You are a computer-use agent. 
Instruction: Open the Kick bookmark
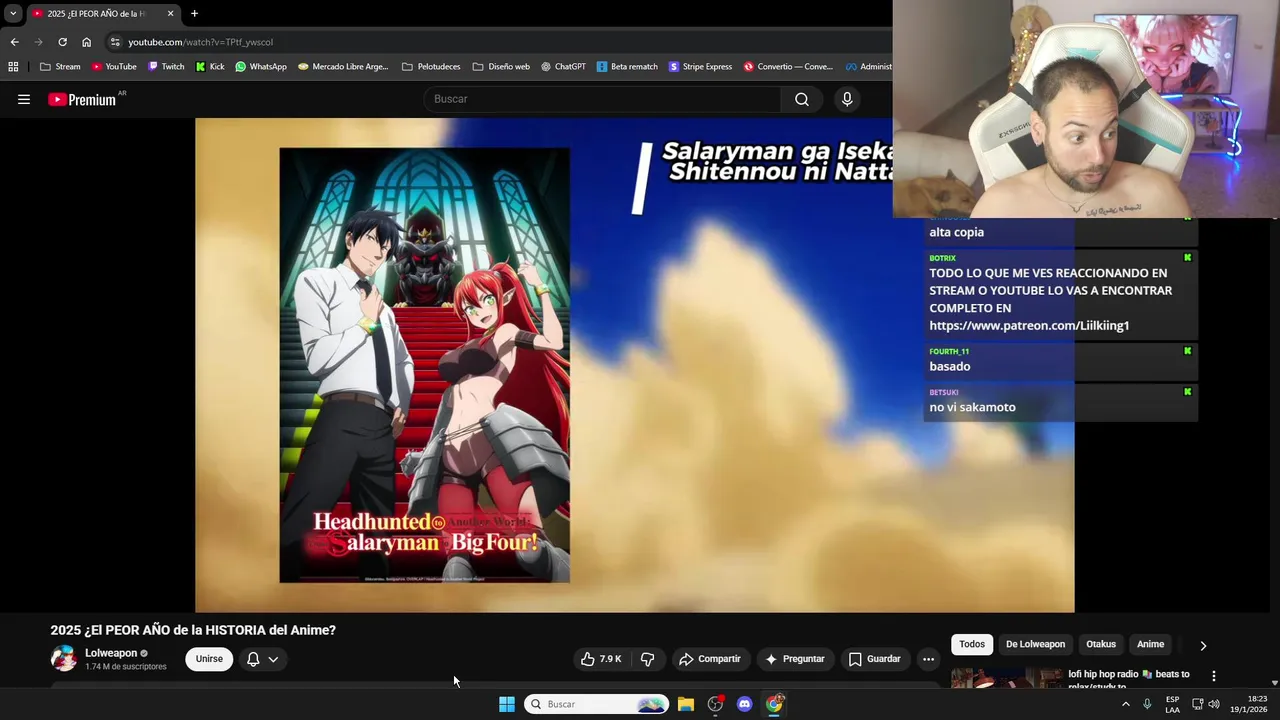click(x=210, y=67)
